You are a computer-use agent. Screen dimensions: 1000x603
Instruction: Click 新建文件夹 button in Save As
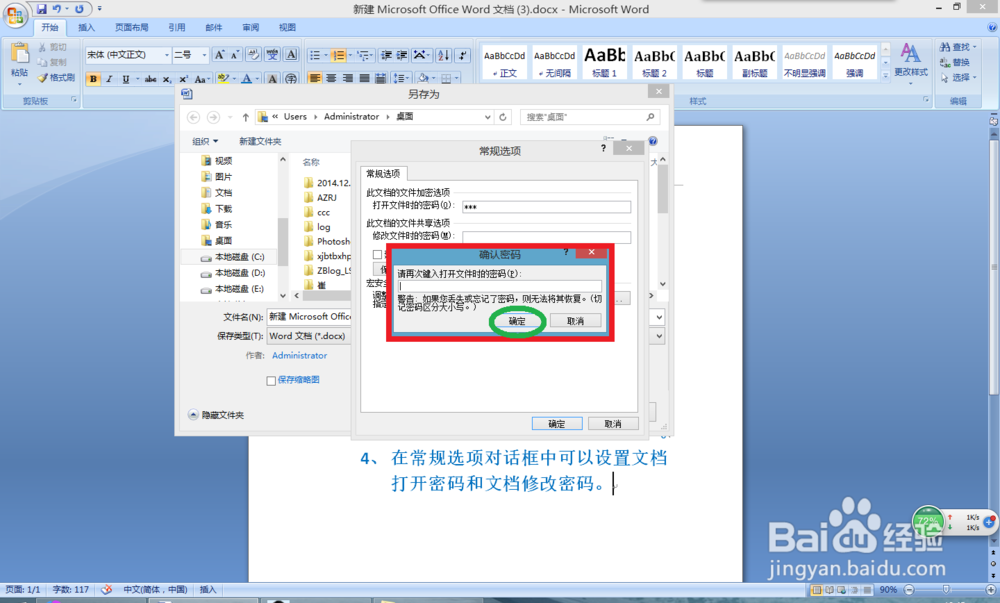260,141
